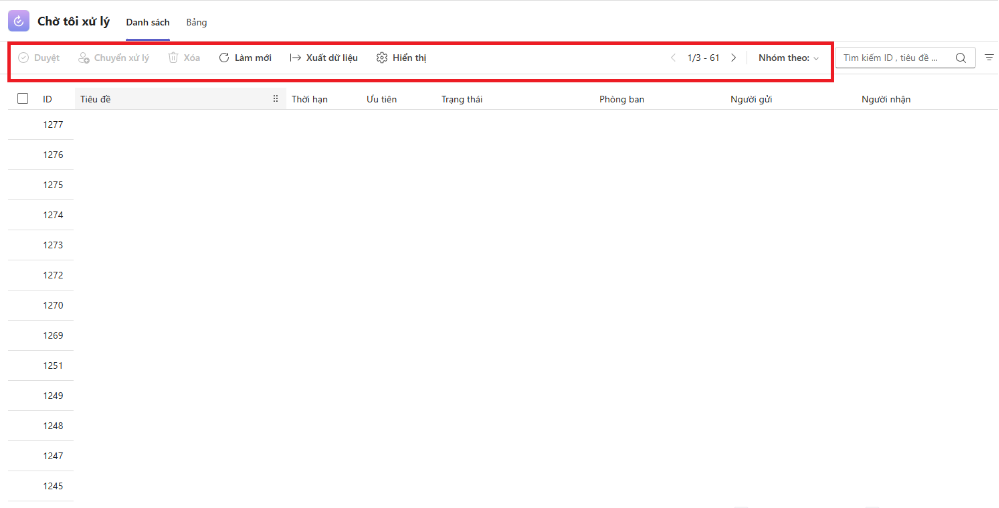This screenshot has width=999, height=508.
Task: Click the Làm mới refresh icon
Action: coord(224,58)
